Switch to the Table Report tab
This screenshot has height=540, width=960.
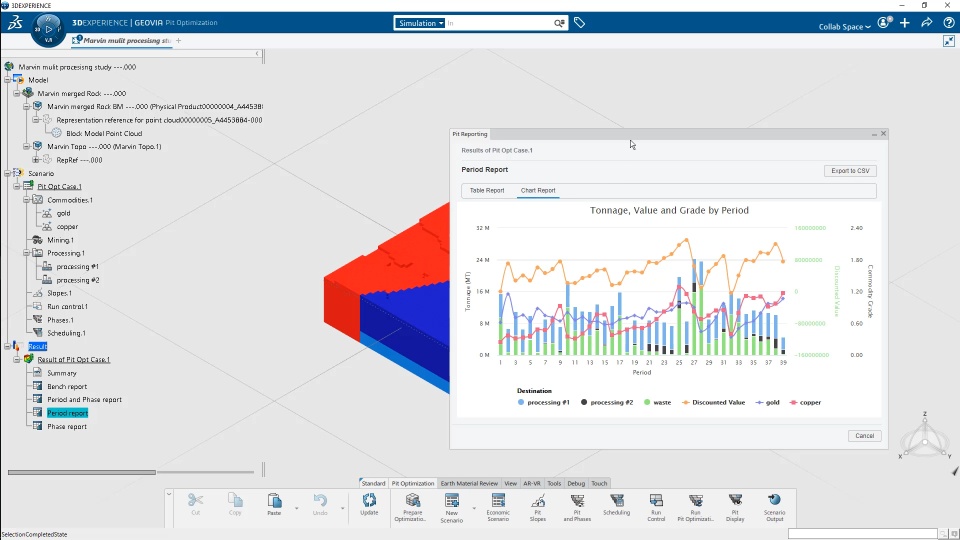[x=487, y=190]
